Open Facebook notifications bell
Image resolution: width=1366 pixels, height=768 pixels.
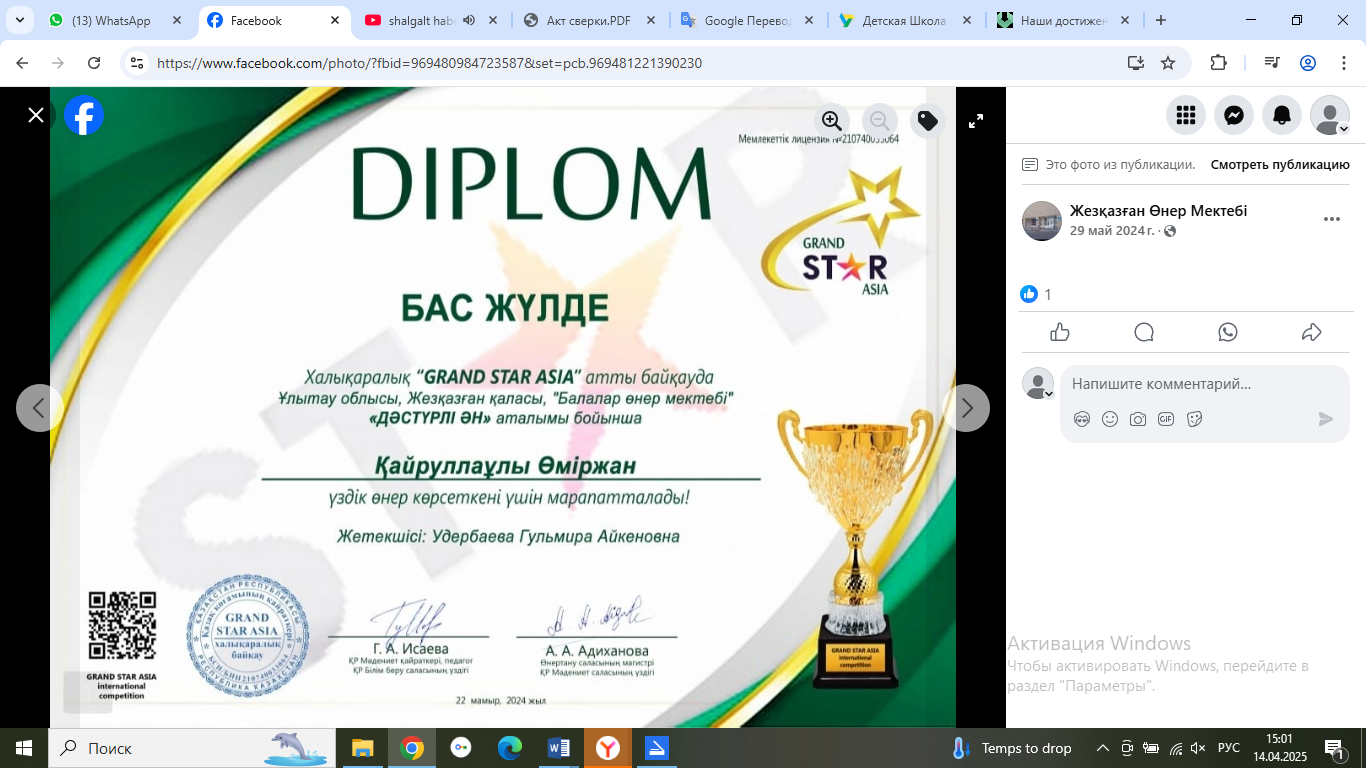coord(1282,116)
